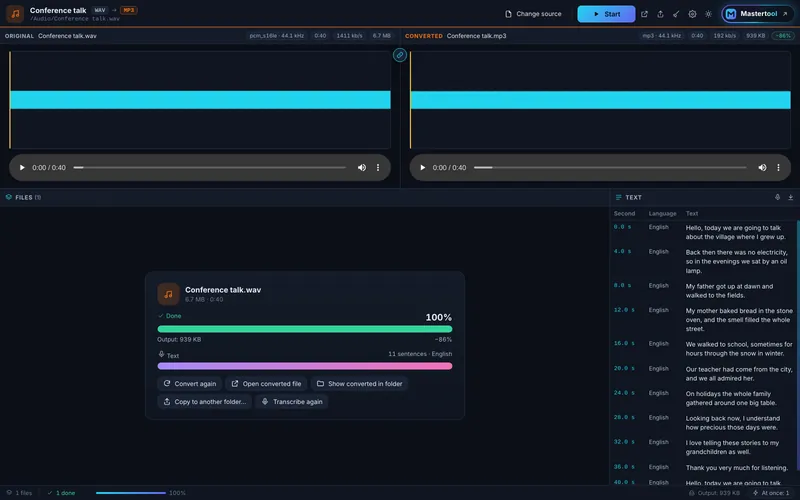800x500 pixels.
Task: Open settings via the gear icon
Action: pos(692,14)
